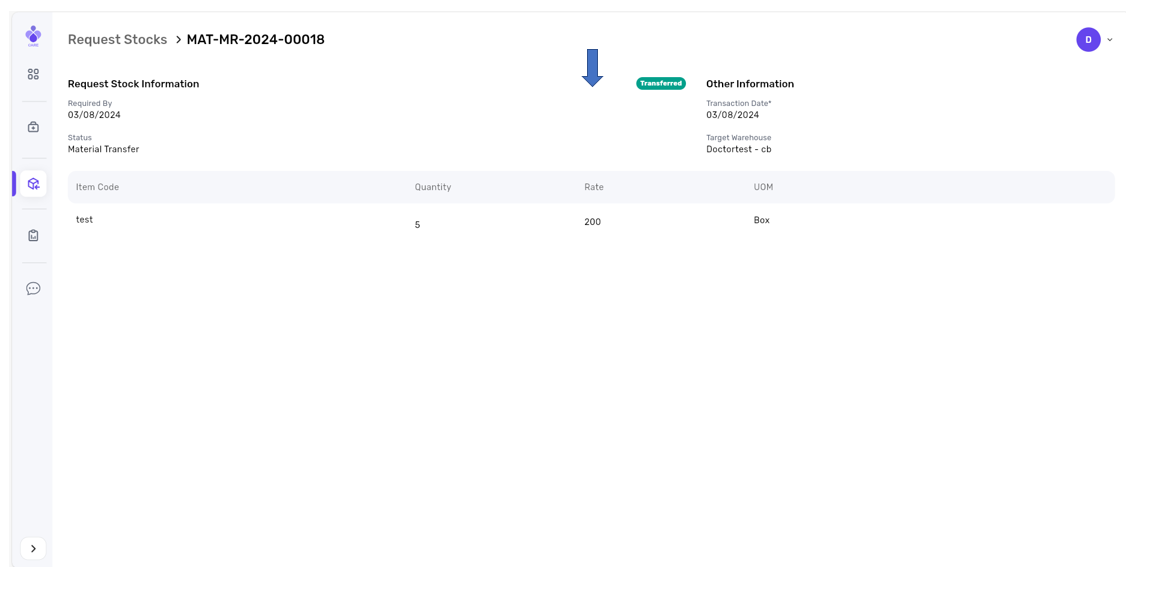The width and height of the screenshot is (1162, 602).
Task: Click the blue down arrow icon
Action: [x=592, y=68]
